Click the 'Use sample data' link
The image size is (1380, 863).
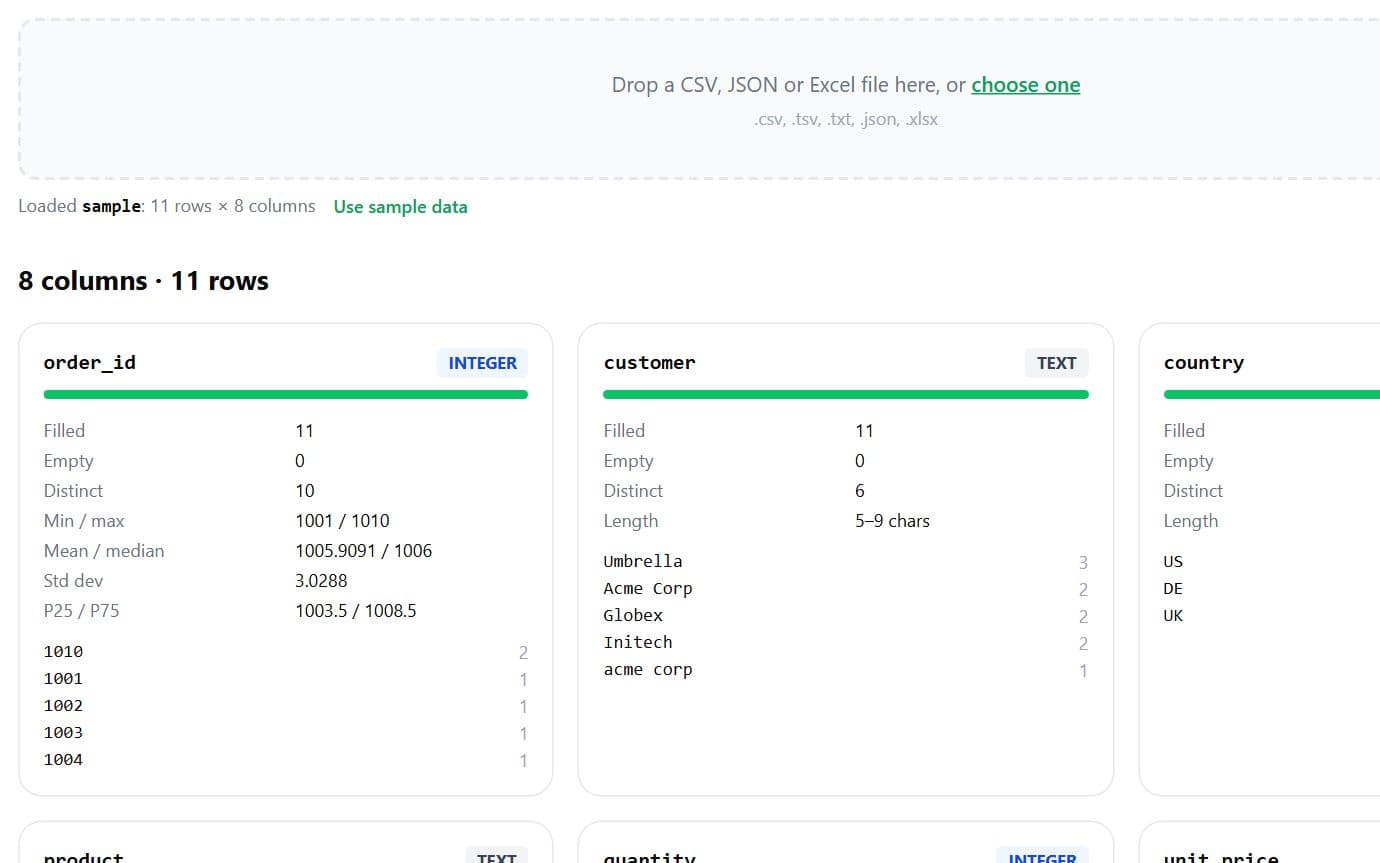pos(400,207)
